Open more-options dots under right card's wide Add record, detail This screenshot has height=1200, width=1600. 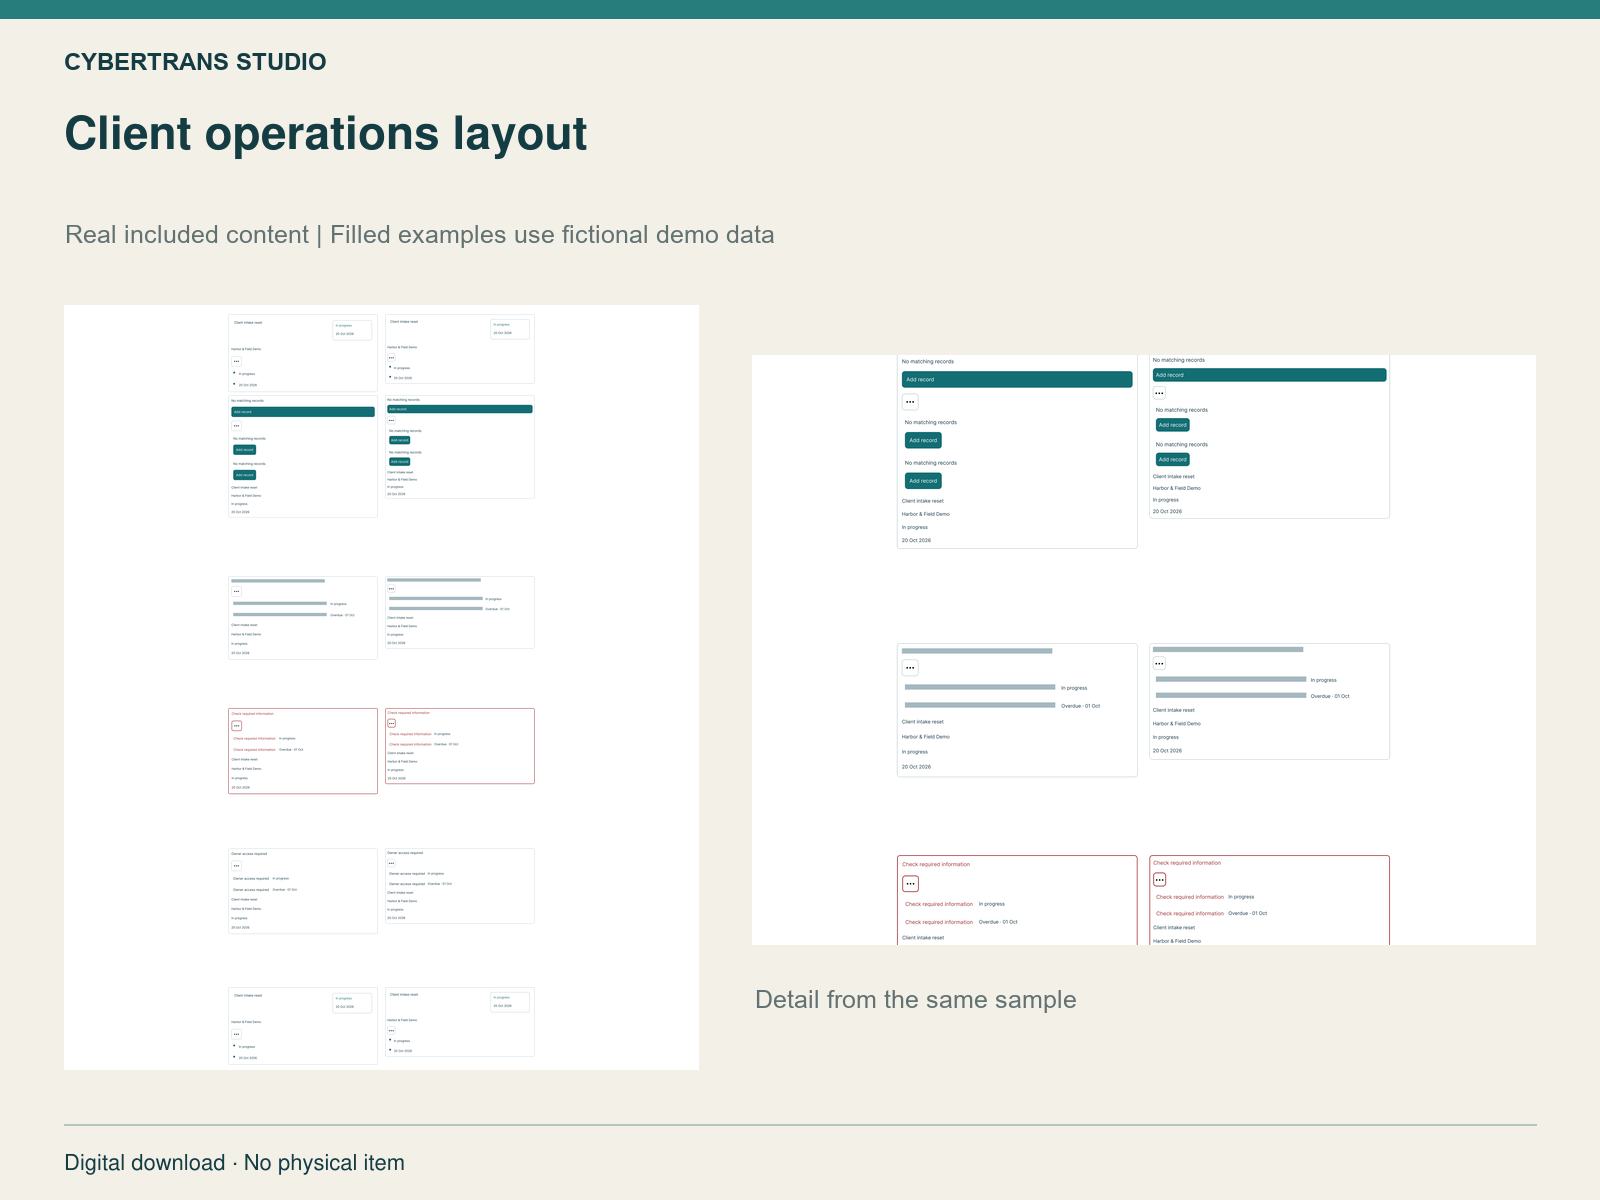(x=1159, y=393)
